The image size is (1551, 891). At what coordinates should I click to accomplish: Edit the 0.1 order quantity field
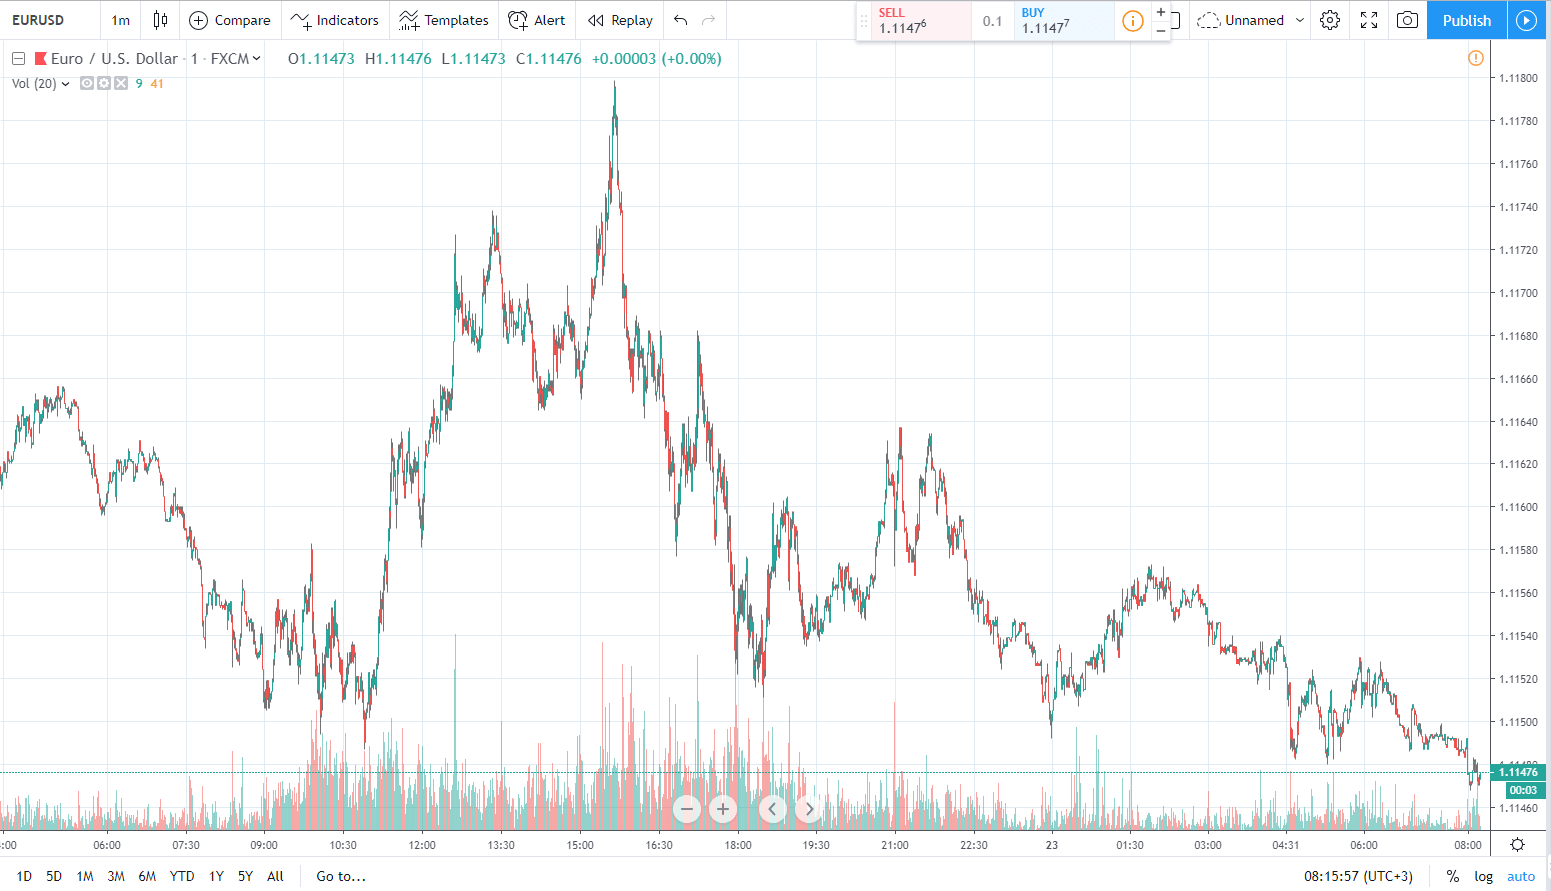(992, 21)
